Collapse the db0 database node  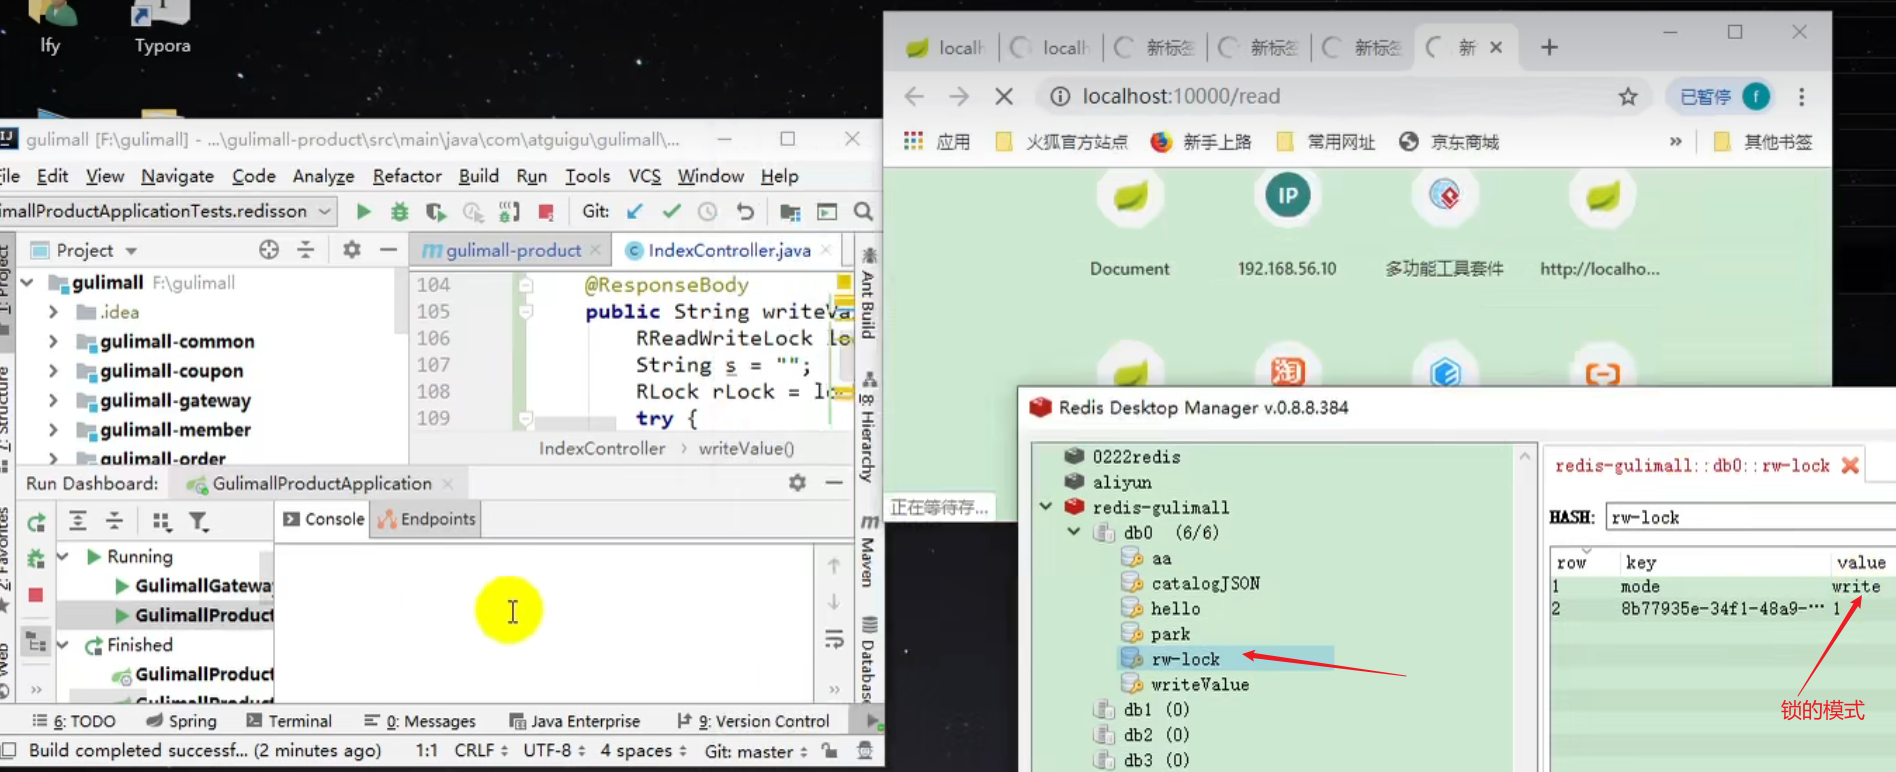pyautogui.click(x=1074, y=532)
